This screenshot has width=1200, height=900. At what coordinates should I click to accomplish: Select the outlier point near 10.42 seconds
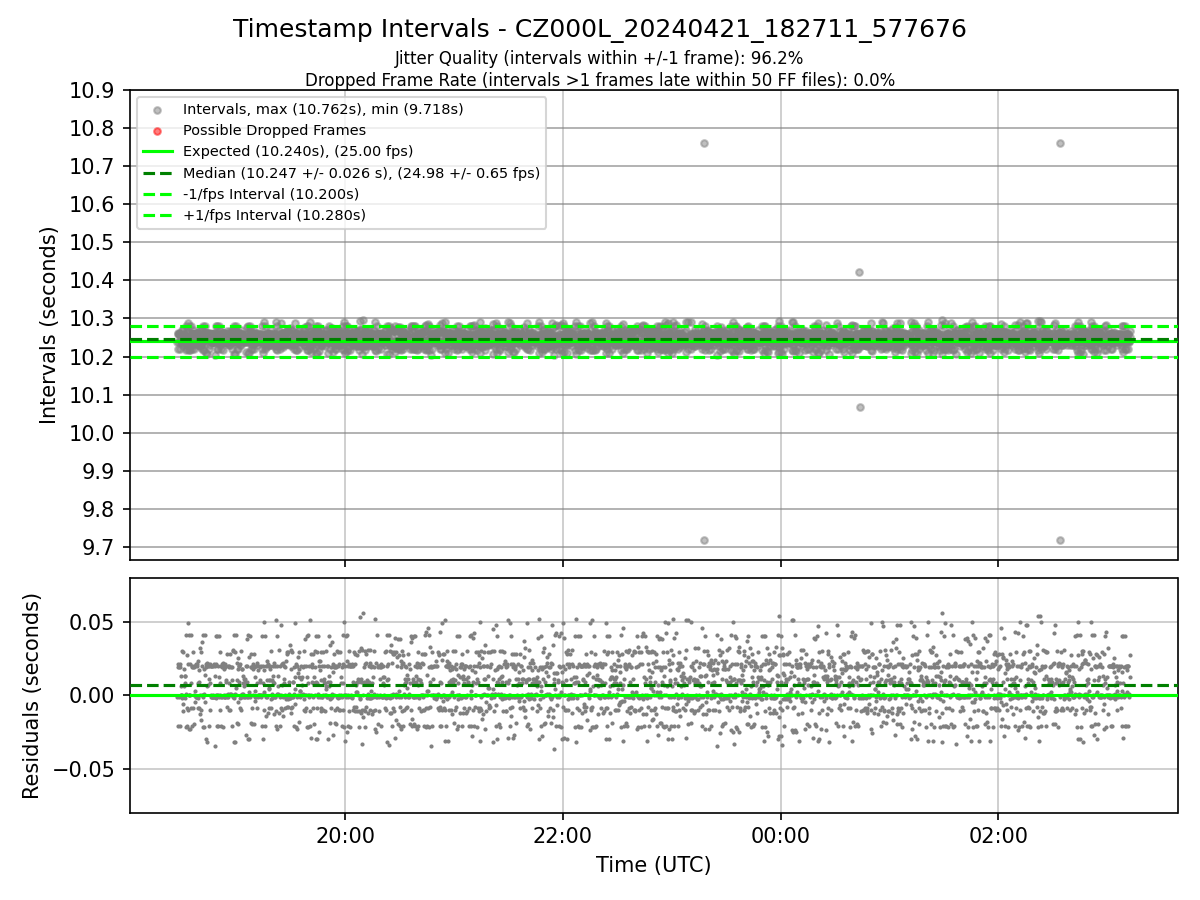pos(859,272)
